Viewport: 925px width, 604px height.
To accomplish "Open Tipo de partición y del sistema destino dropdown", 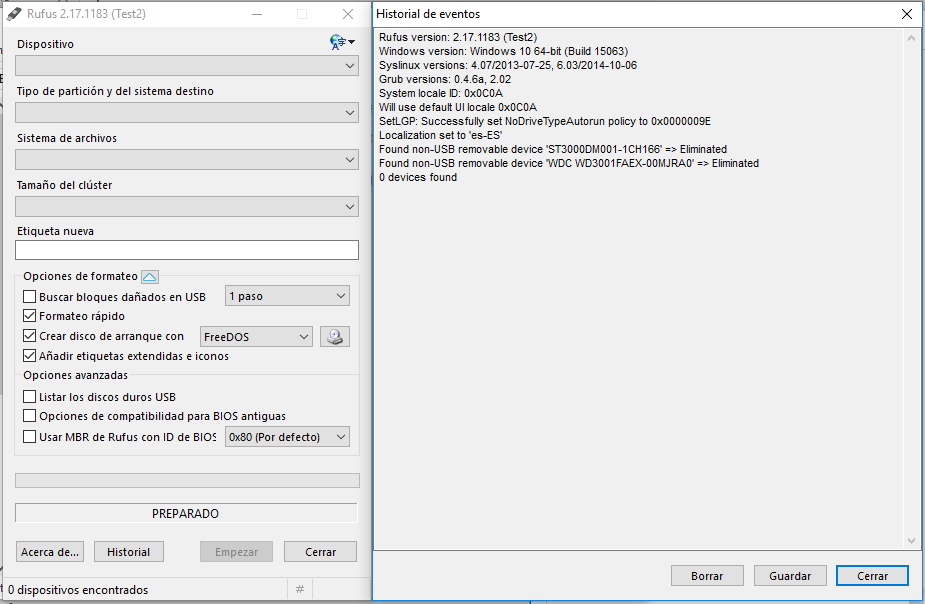I will 186,113.
